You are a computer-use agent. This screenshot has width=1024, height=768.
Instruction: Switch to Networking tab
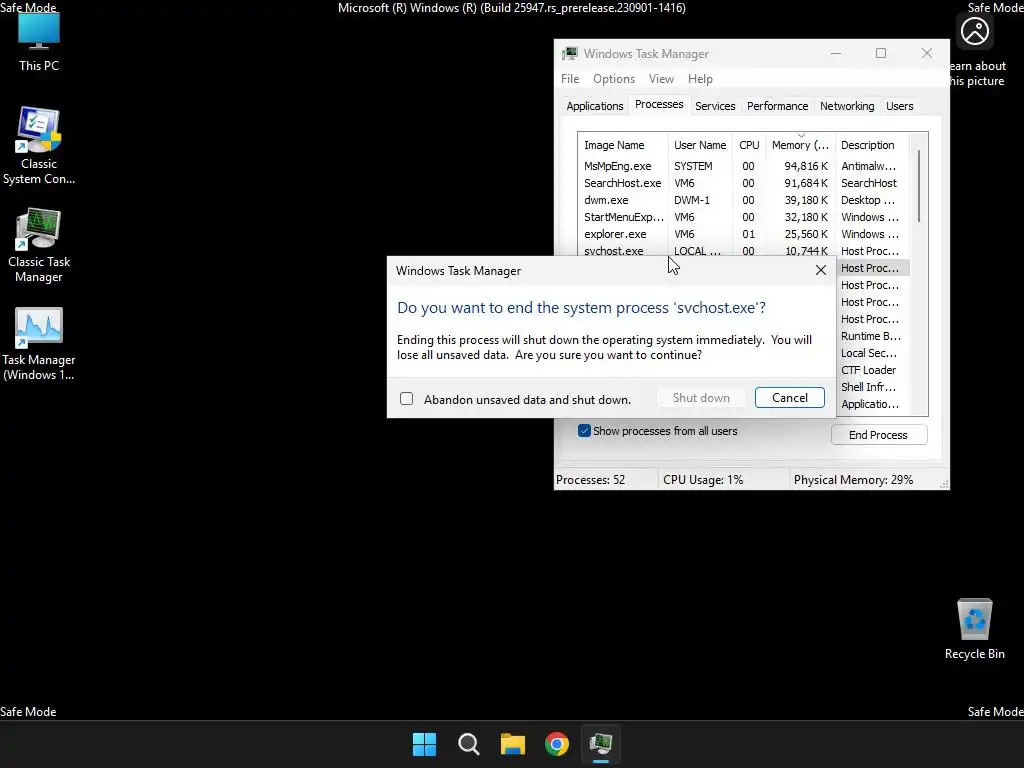click(x=847, y=106)
